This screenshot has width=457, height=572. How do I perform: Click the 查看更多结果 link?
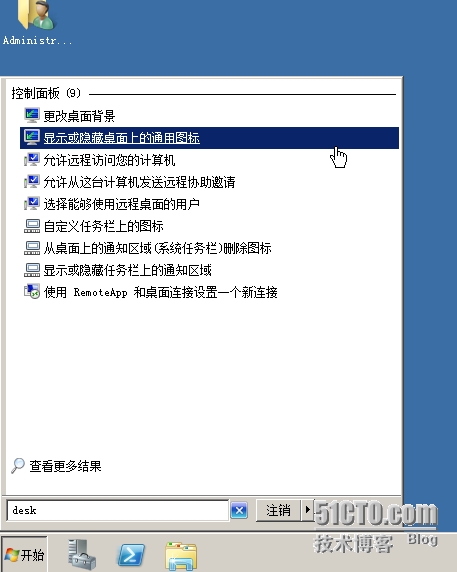(x=65, y=466)
